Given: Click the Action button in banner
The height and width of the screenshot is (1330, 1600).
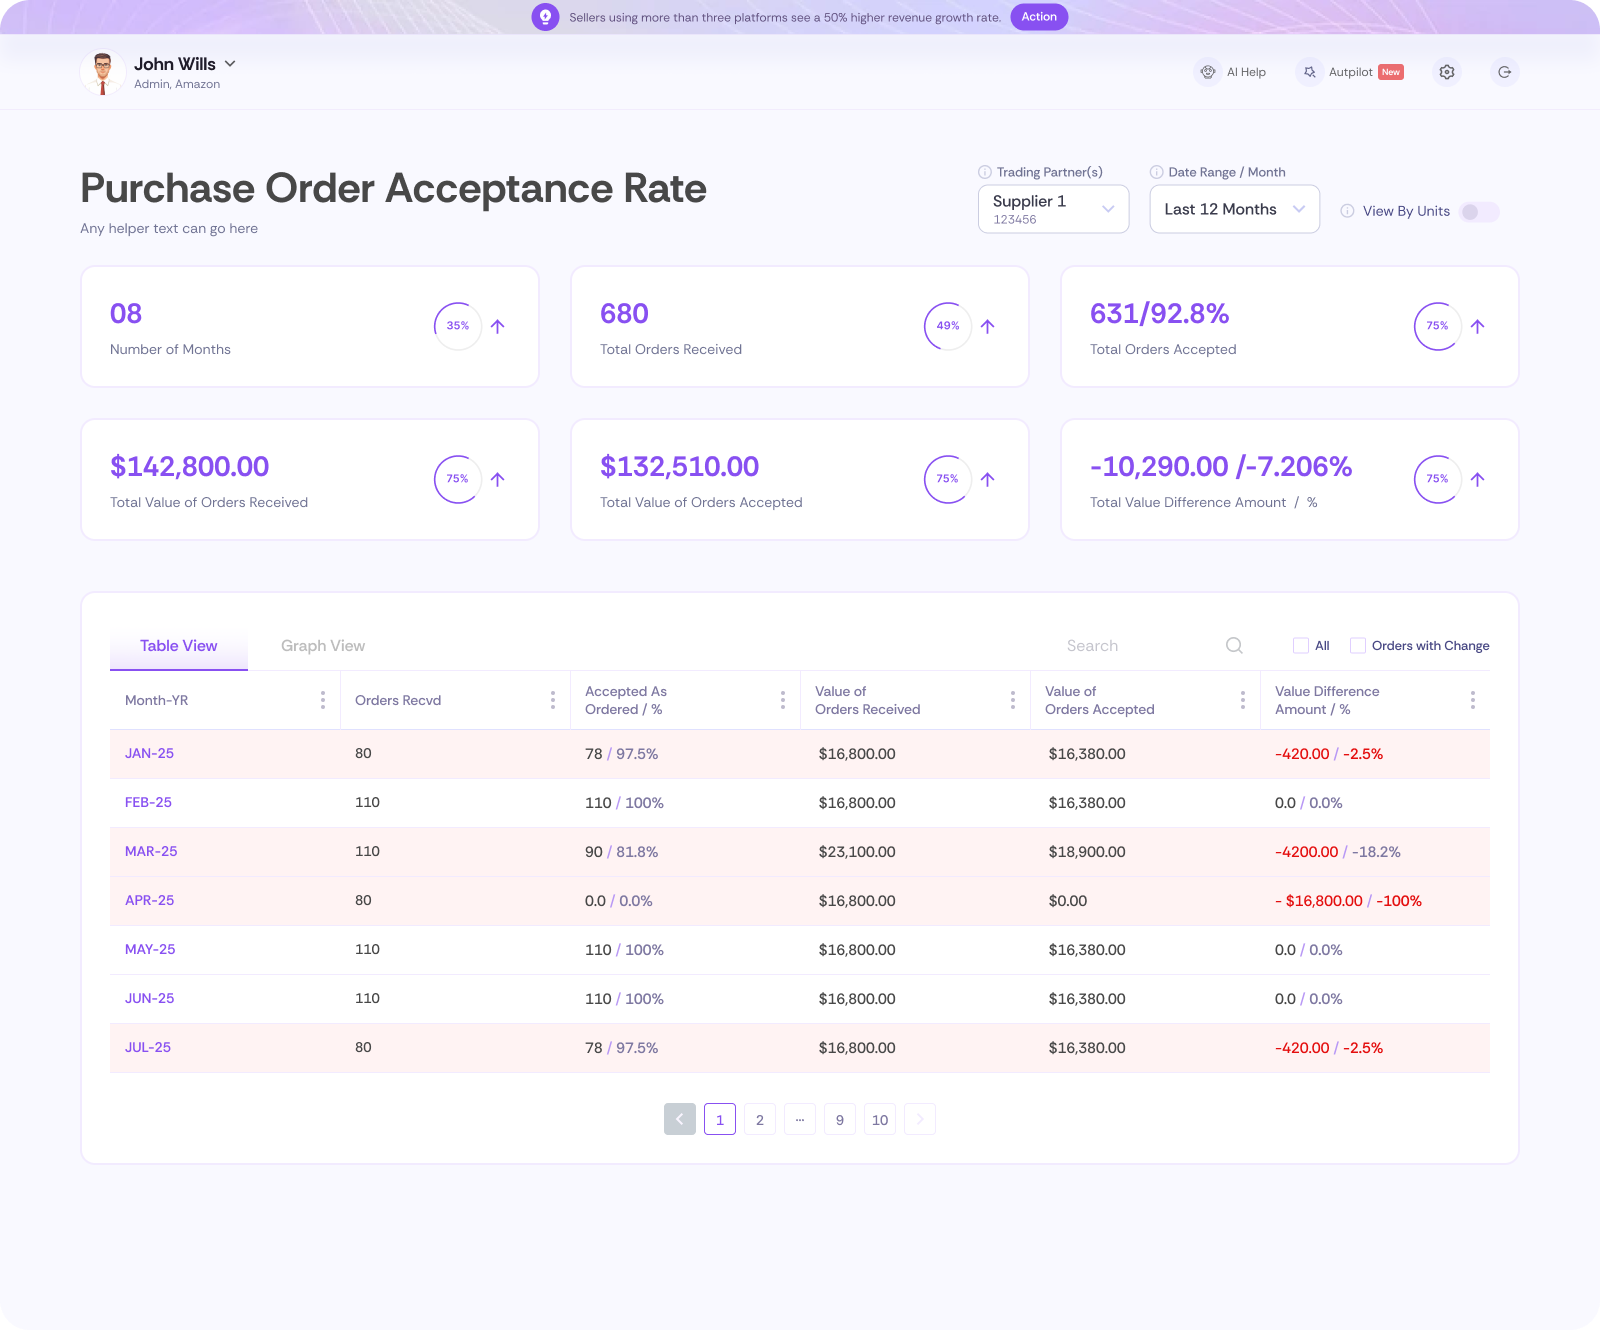Looking at the screenshot, I should 1039,17.
